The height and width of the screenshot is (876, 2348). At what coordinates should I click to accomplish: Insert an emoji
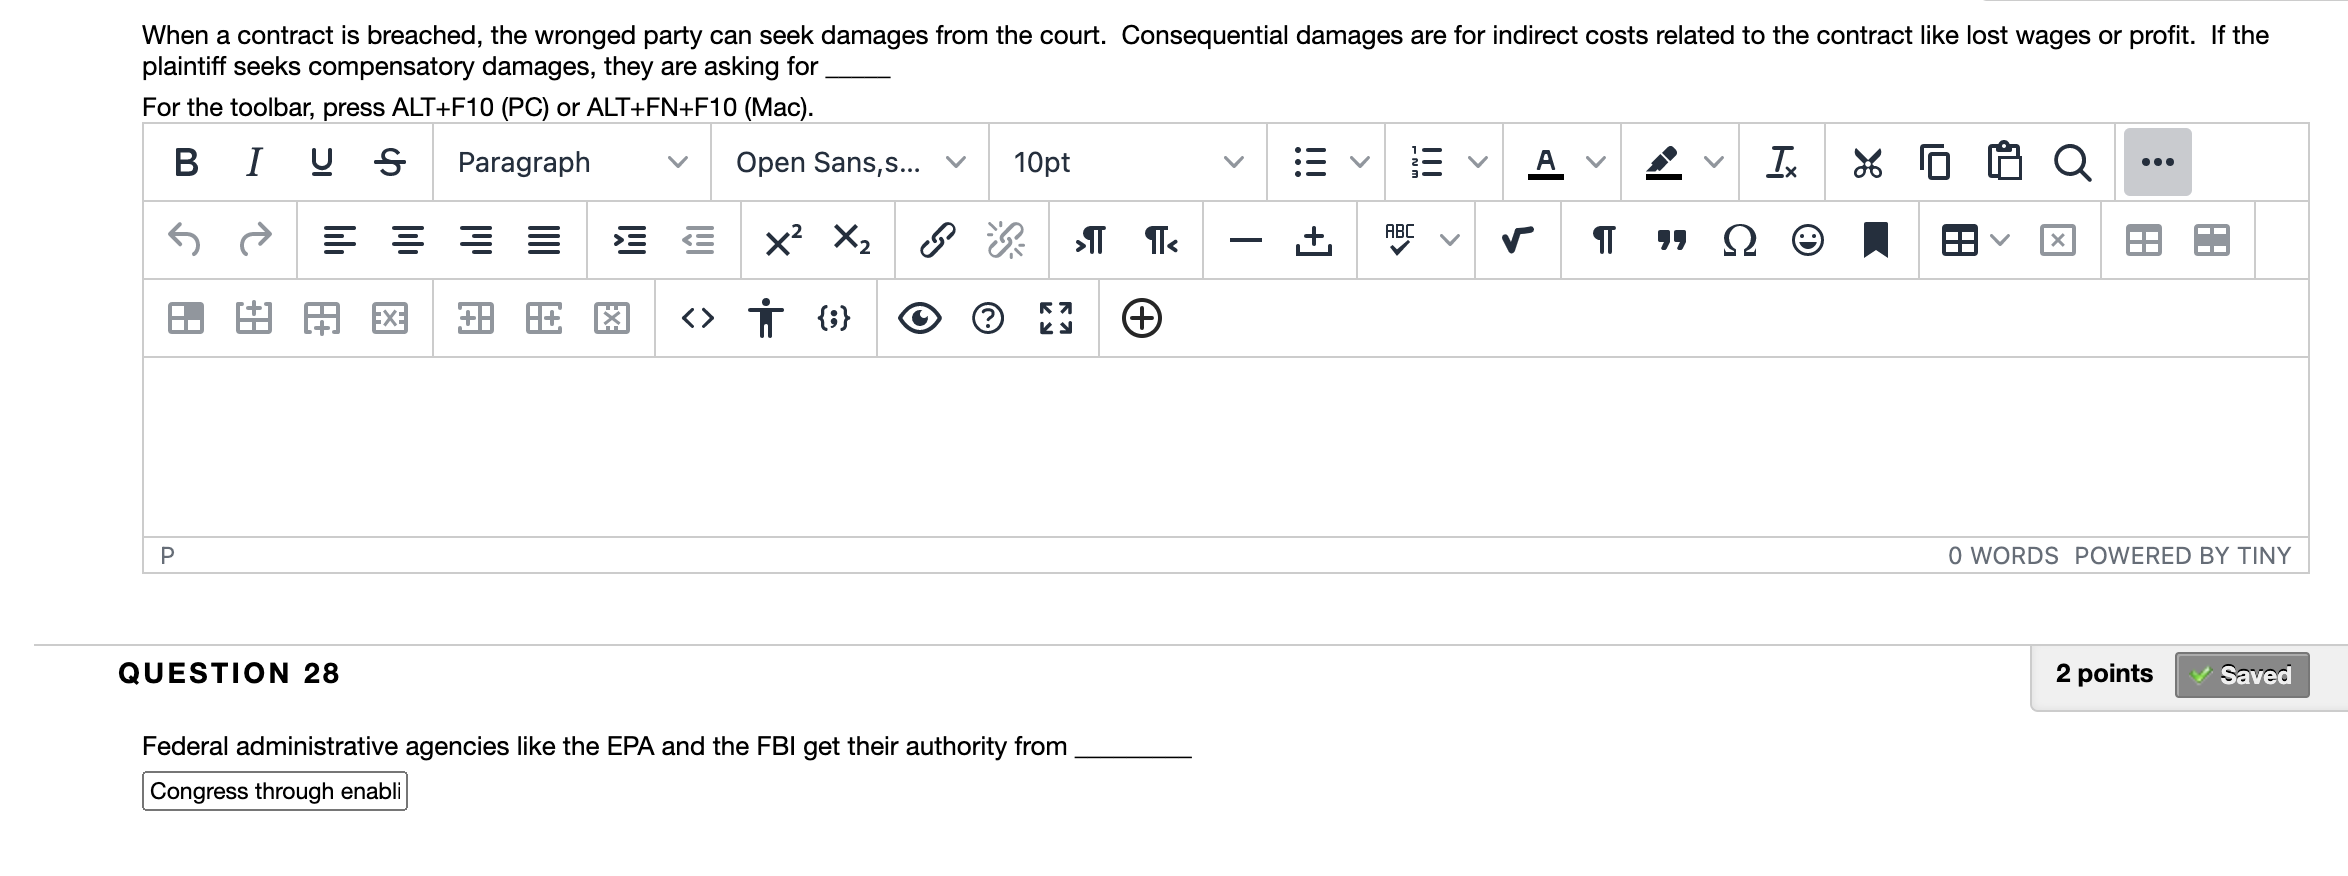coord(1808,240)
